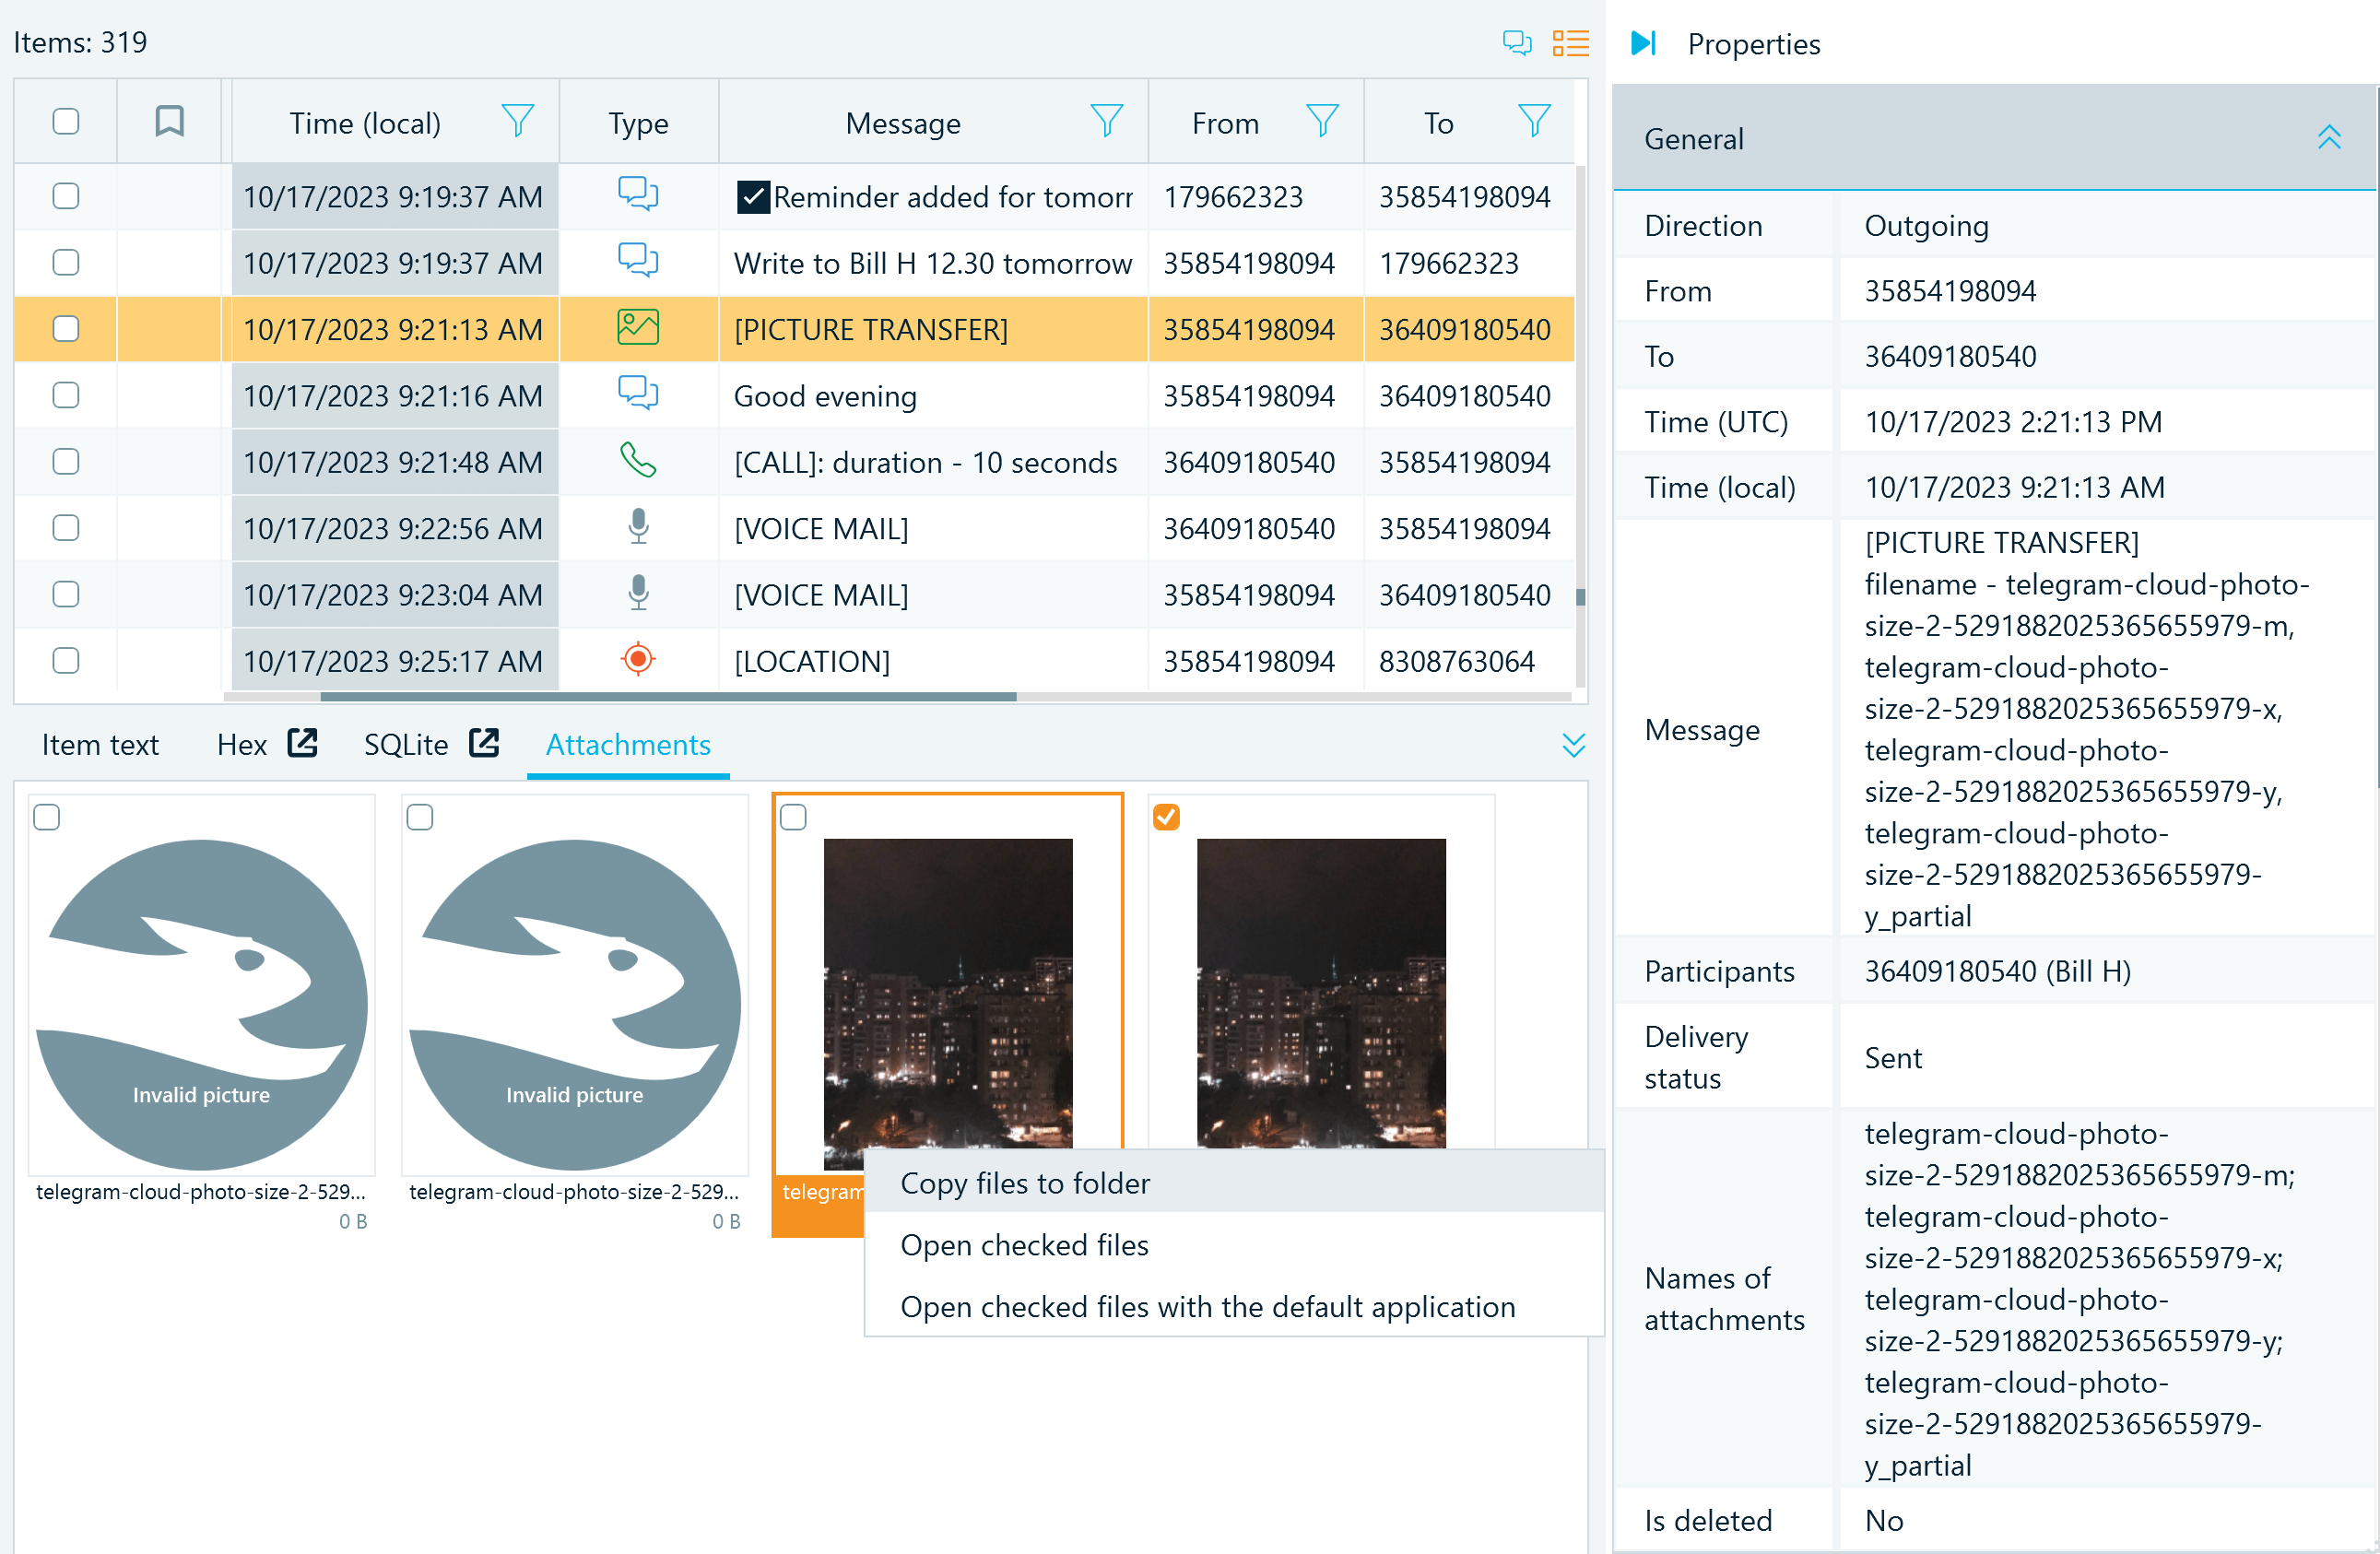Click the bookmark column header icon

tap(169, 122)
